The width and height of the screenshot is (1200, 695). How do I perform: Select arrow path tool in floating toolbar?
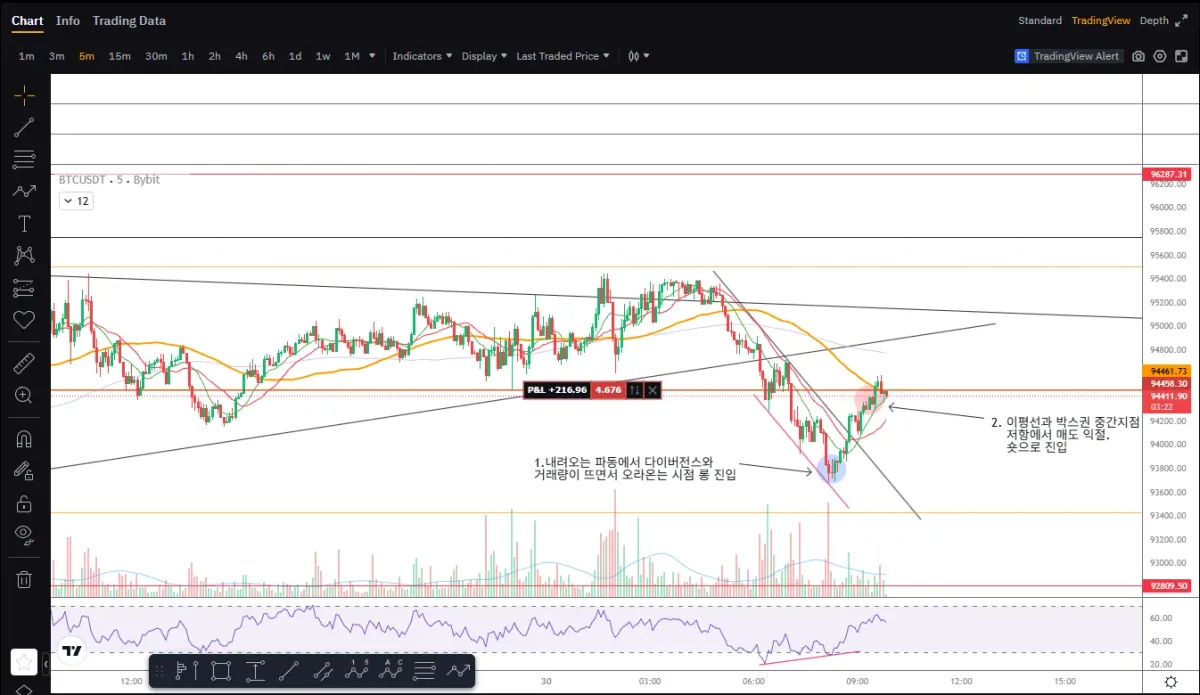(458, 670)
